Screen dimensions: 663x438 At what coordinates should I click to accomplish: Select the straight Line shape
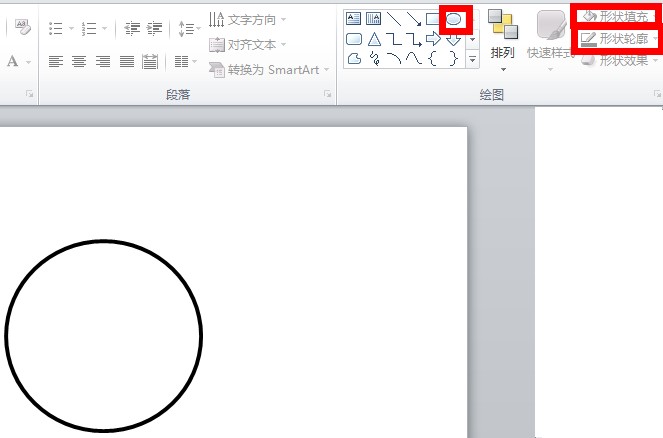(394, 19)
